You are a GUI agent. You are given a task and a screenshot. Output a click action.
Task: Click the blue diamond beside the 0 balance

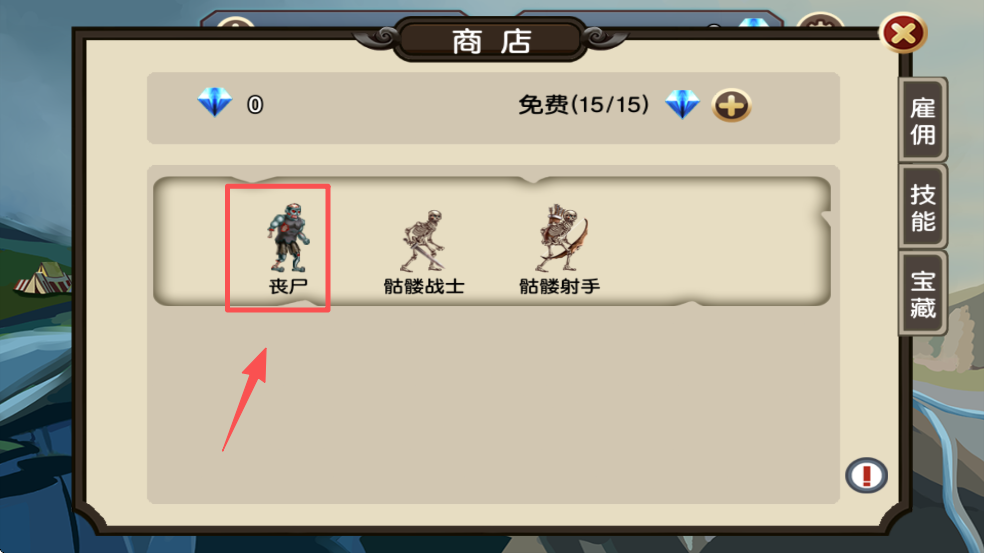point(215,102)
